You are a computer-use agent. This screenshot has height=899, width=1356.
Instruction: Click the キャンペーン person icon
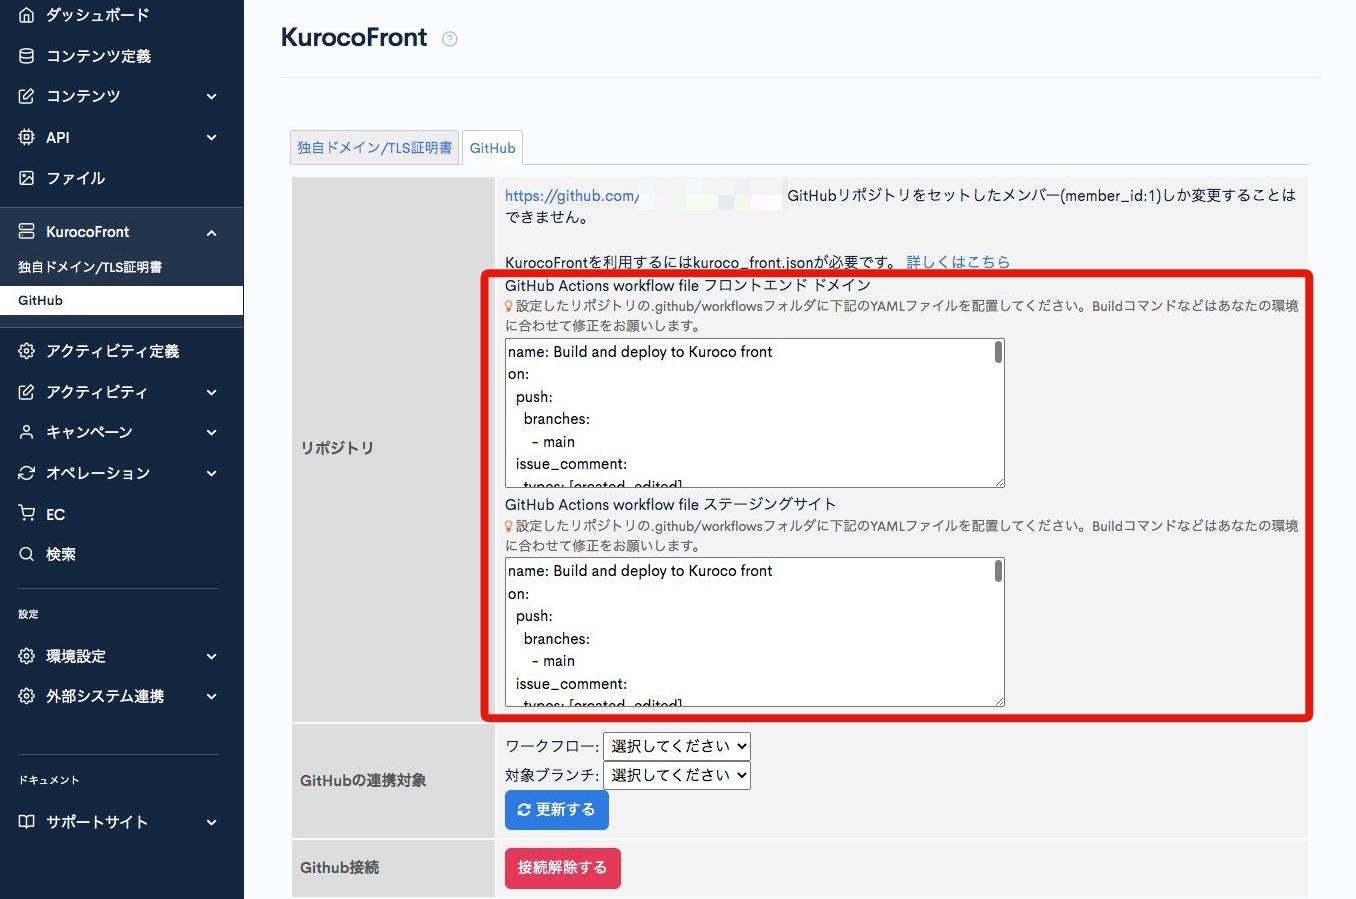click(x=27, y=432)
